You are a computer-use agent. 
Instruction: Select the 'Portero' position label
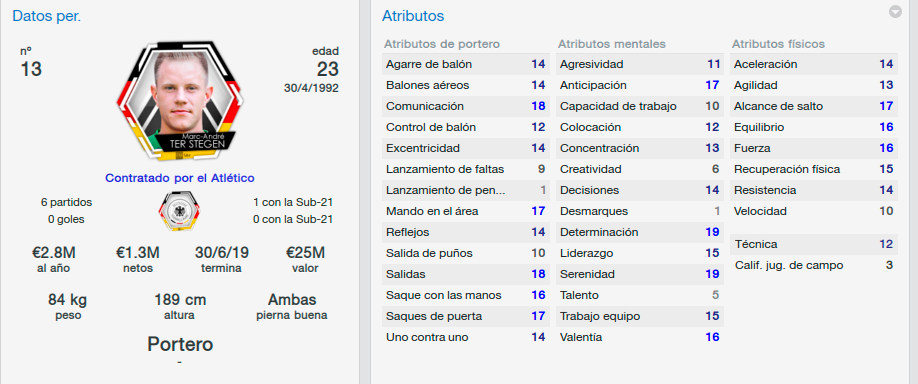click(180, 344)
